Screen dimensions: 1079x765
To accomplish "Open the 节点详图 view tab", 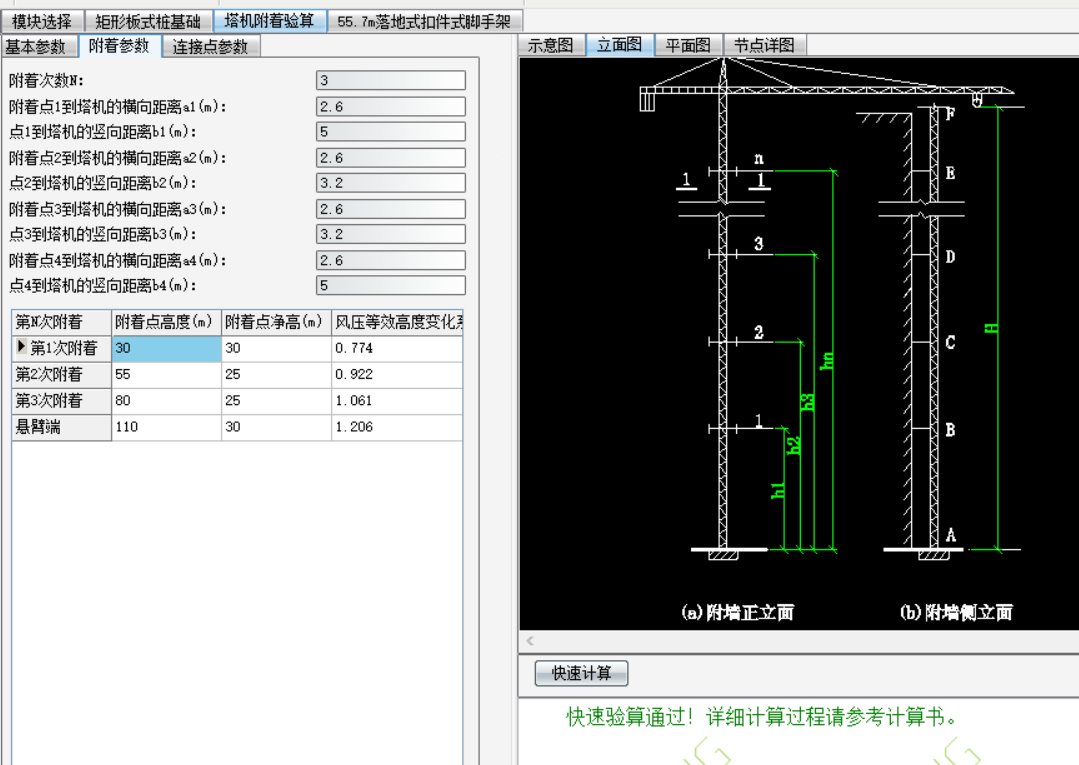I will (x=764, y=45).
